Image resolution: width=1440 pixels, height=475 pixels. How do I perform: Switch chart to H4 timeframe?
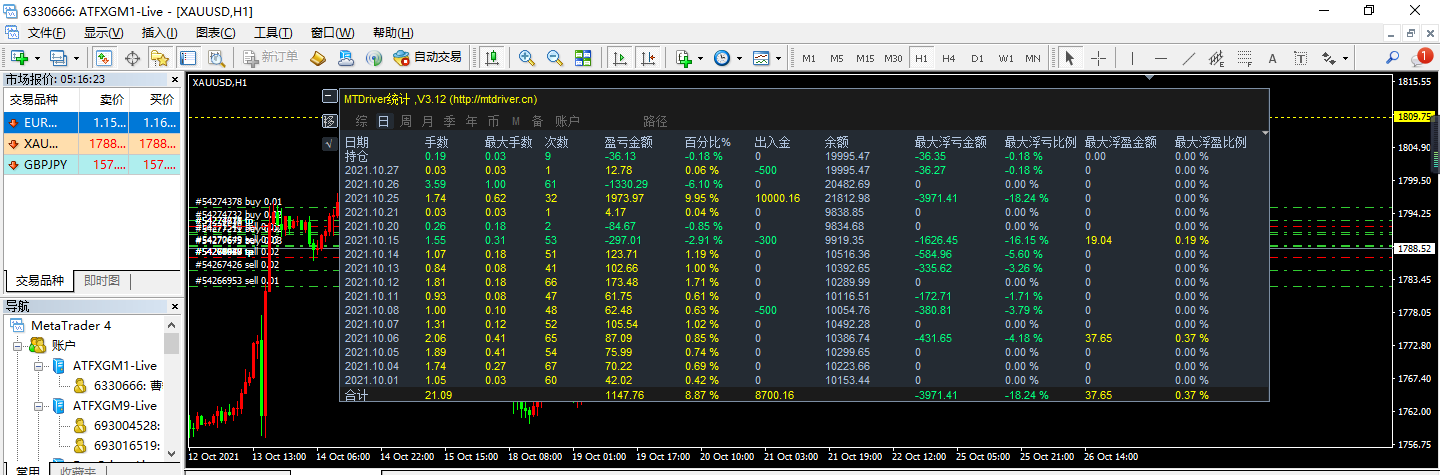tap(948, 58)
